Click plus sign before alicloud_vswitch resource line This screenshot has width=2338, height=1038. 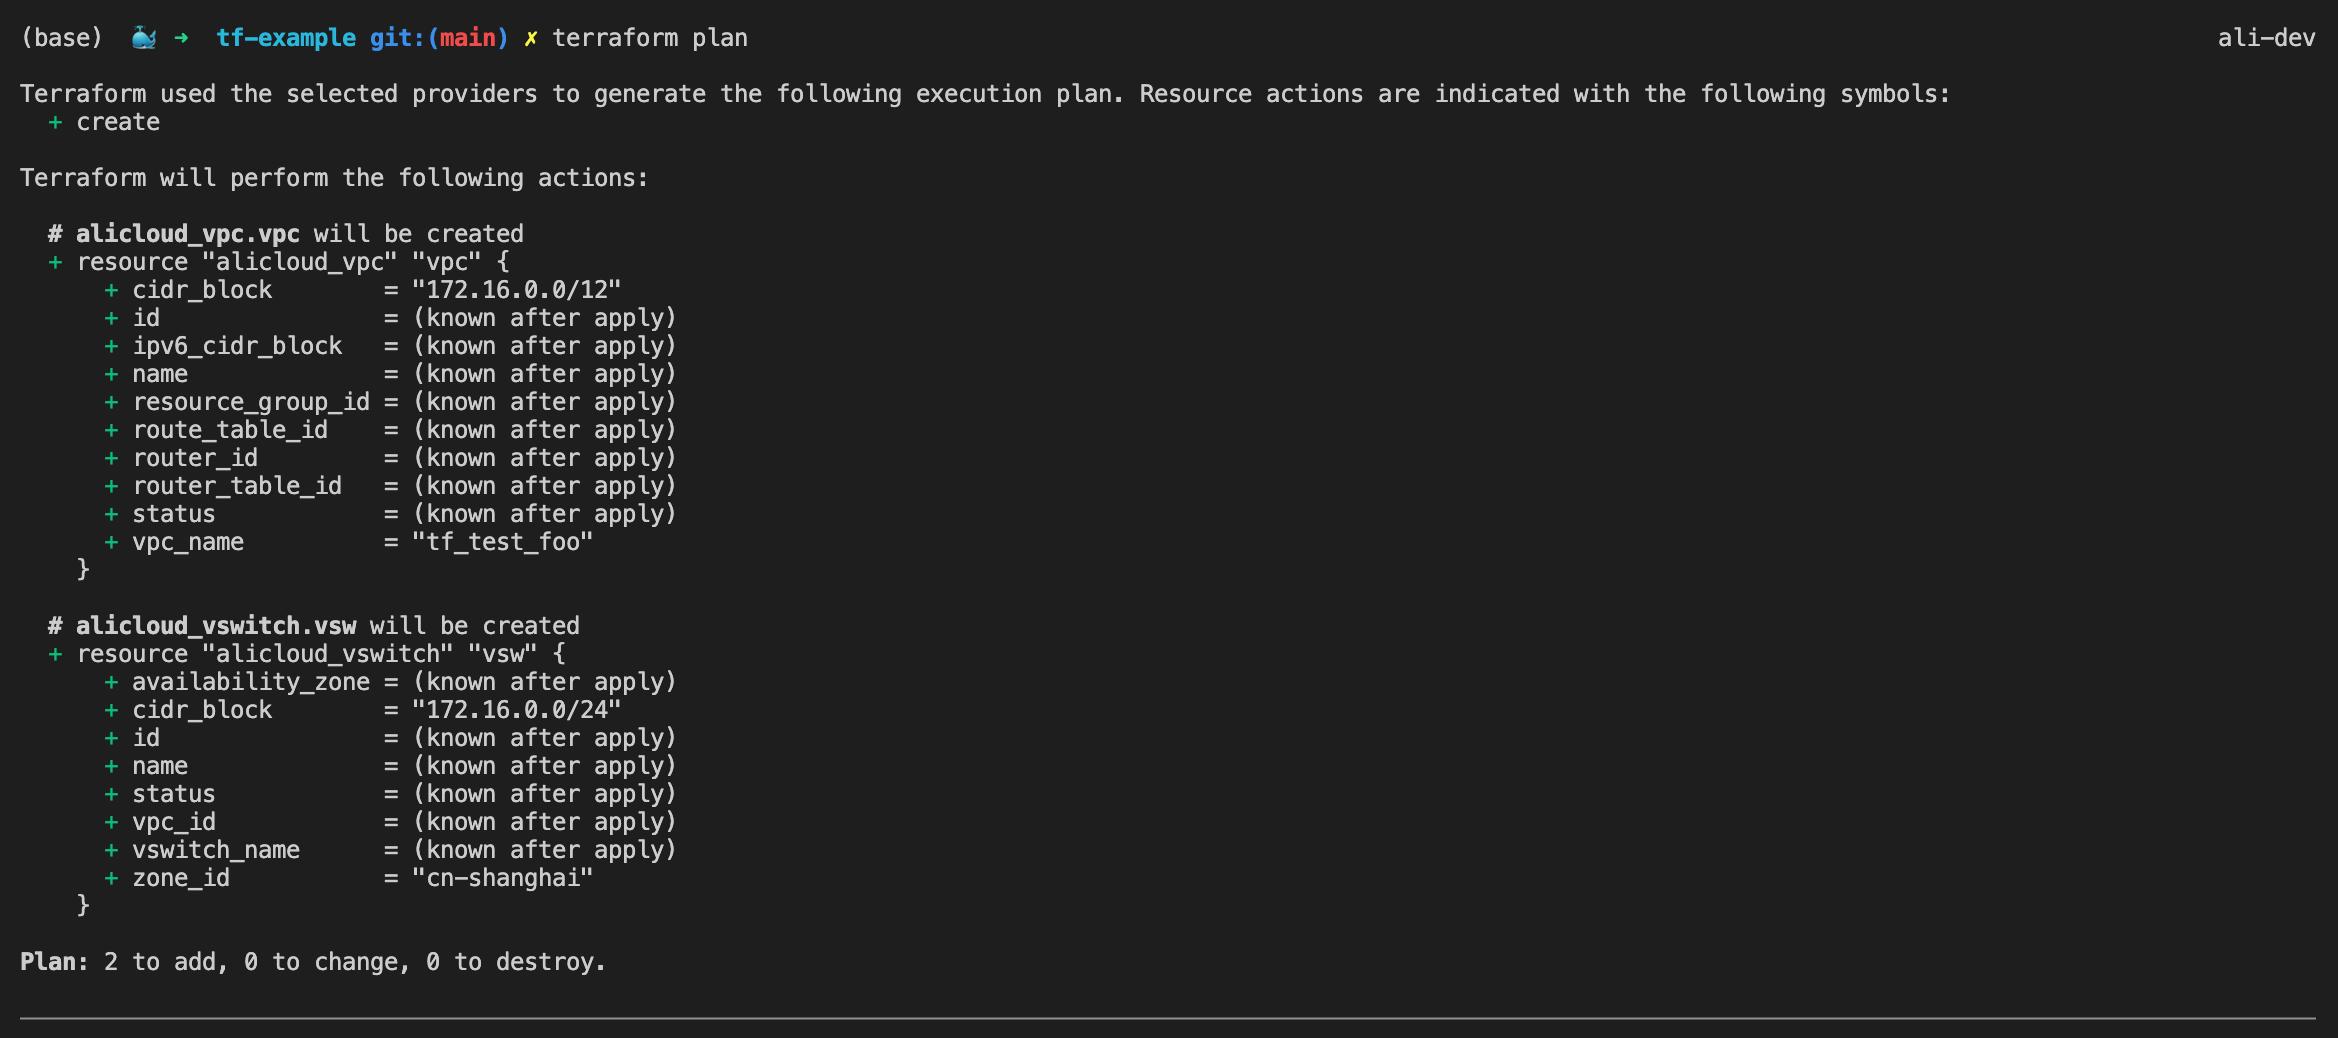coord(55,654)
